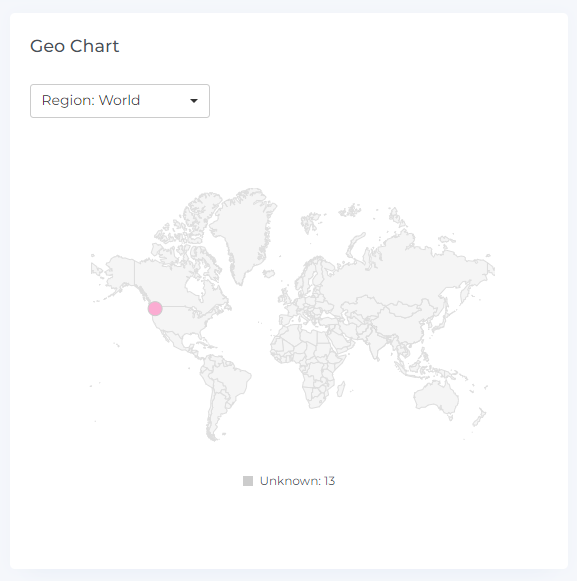Select the gray Unknown legend swatch
This screenshot has height=581, width=577.
[x=248, y=481]
